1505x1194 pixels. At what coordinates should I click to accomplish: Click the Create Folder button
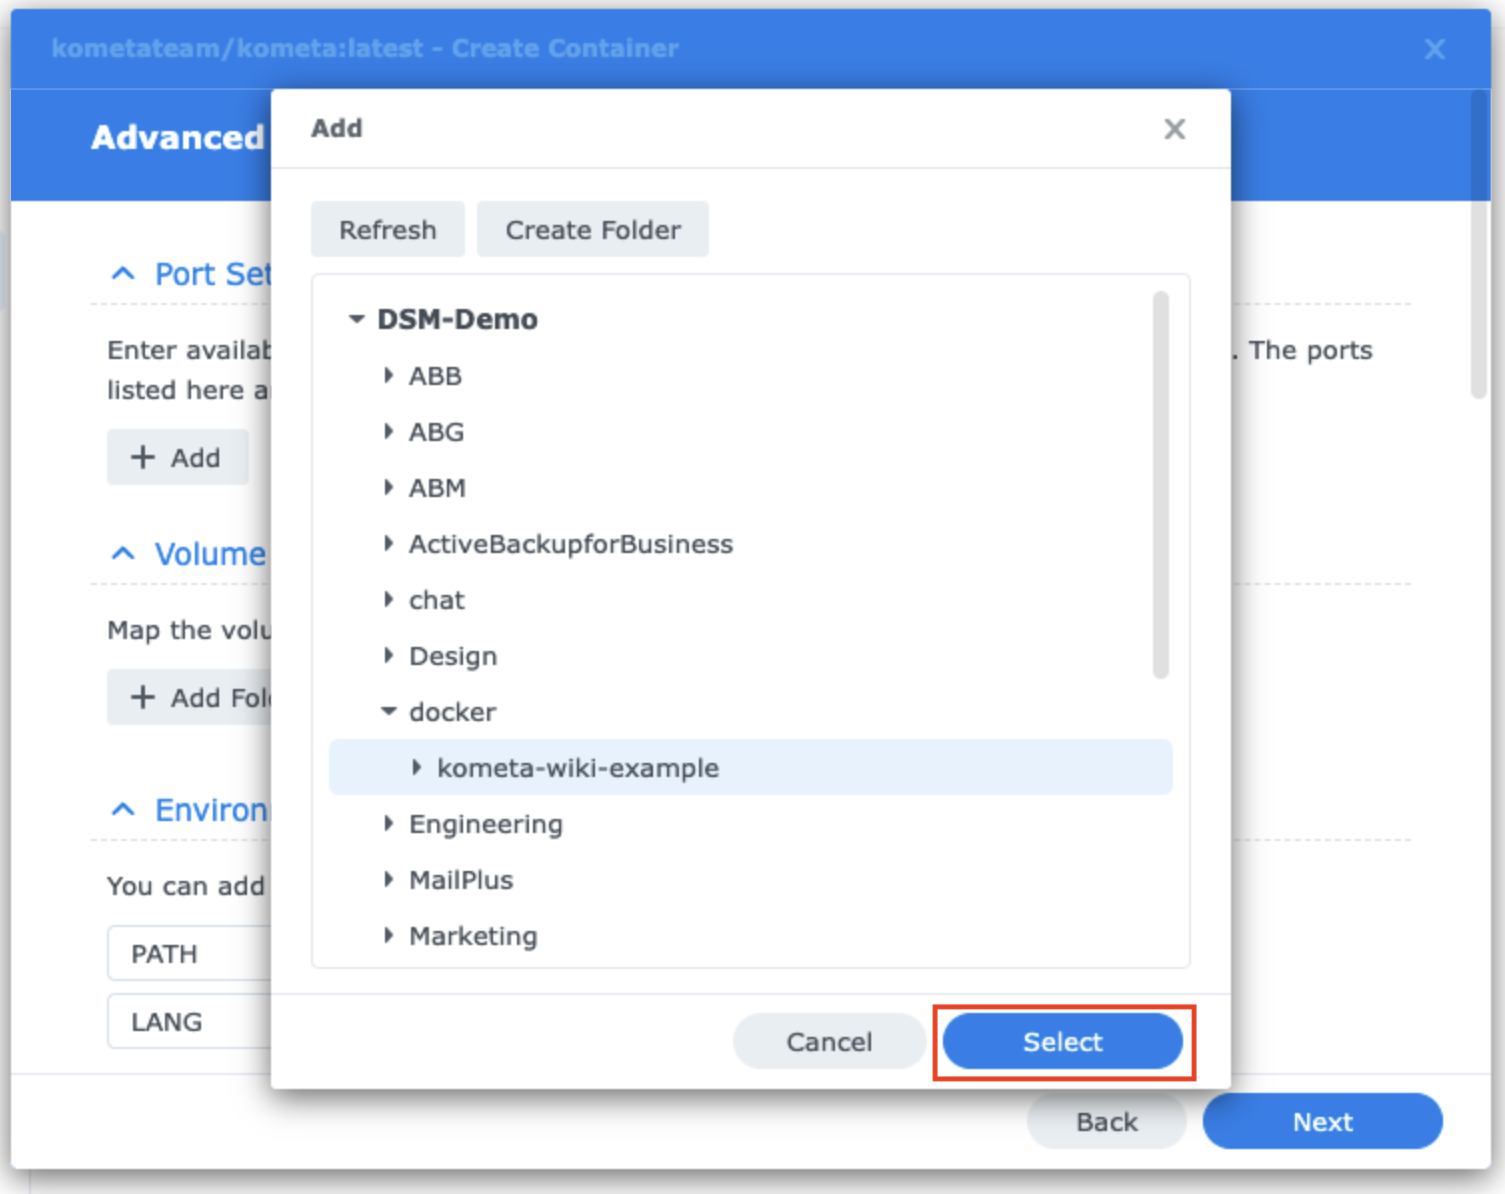tap(592, 229)
